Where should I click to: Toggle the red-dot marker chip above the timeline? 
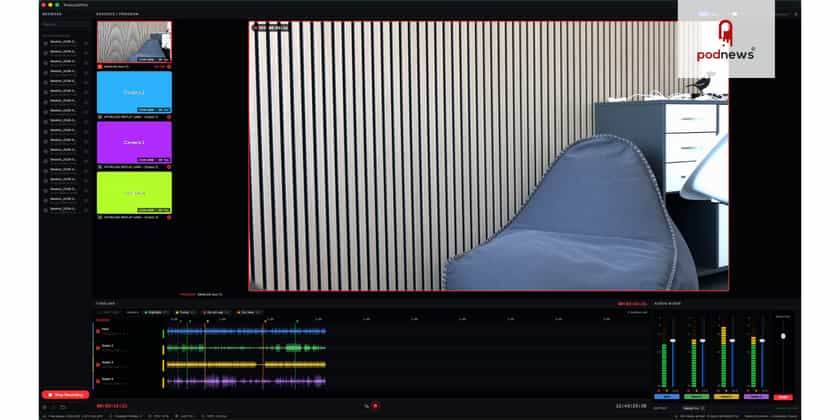tap(216, 312)
